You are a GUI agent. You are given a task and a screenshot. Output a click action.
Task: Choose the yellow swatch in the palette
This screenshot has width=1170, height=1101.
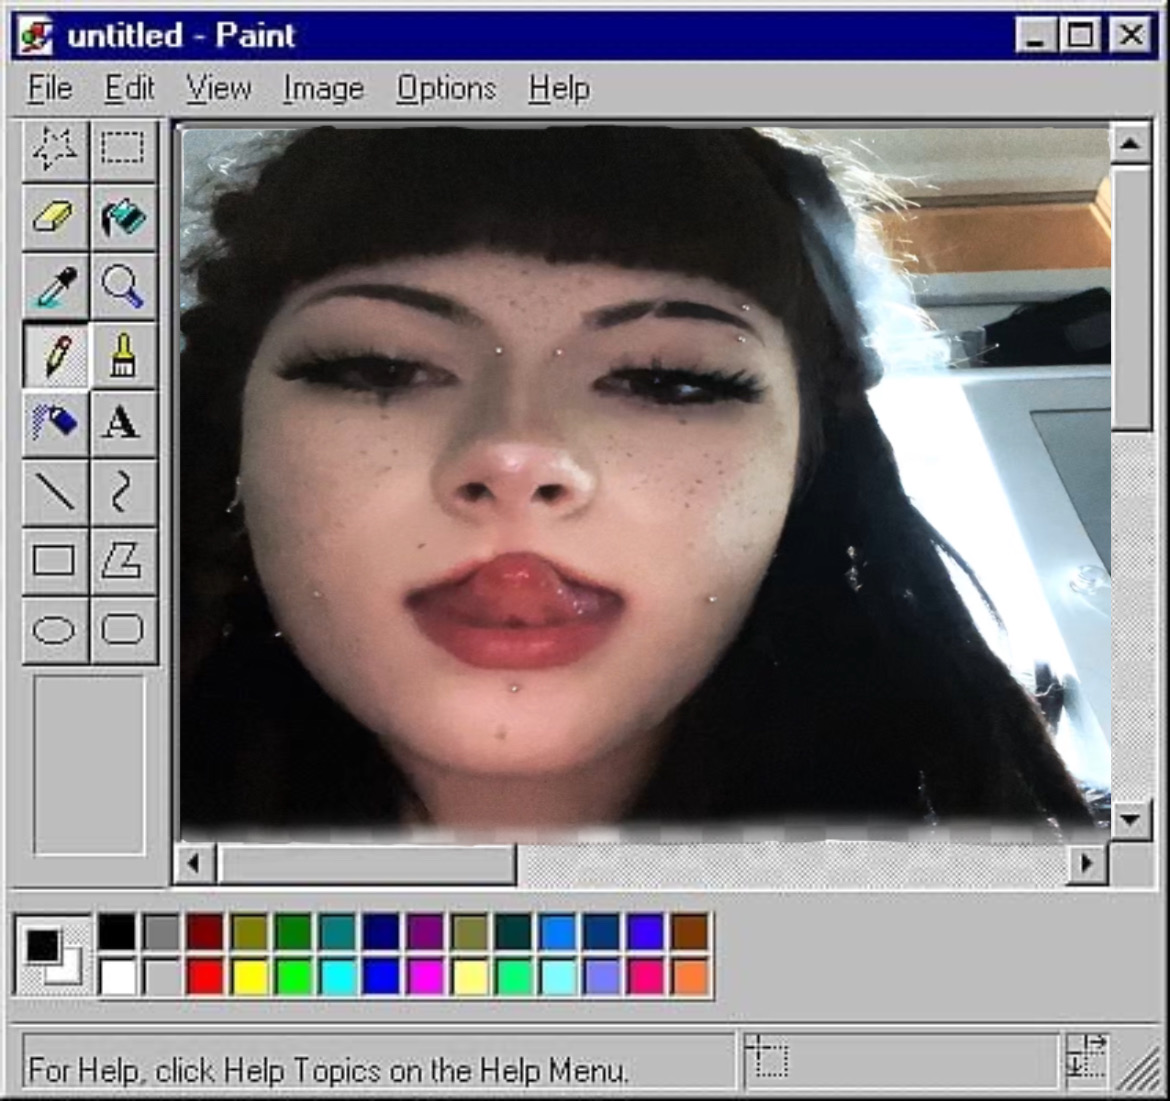click(x=249, y=976)
